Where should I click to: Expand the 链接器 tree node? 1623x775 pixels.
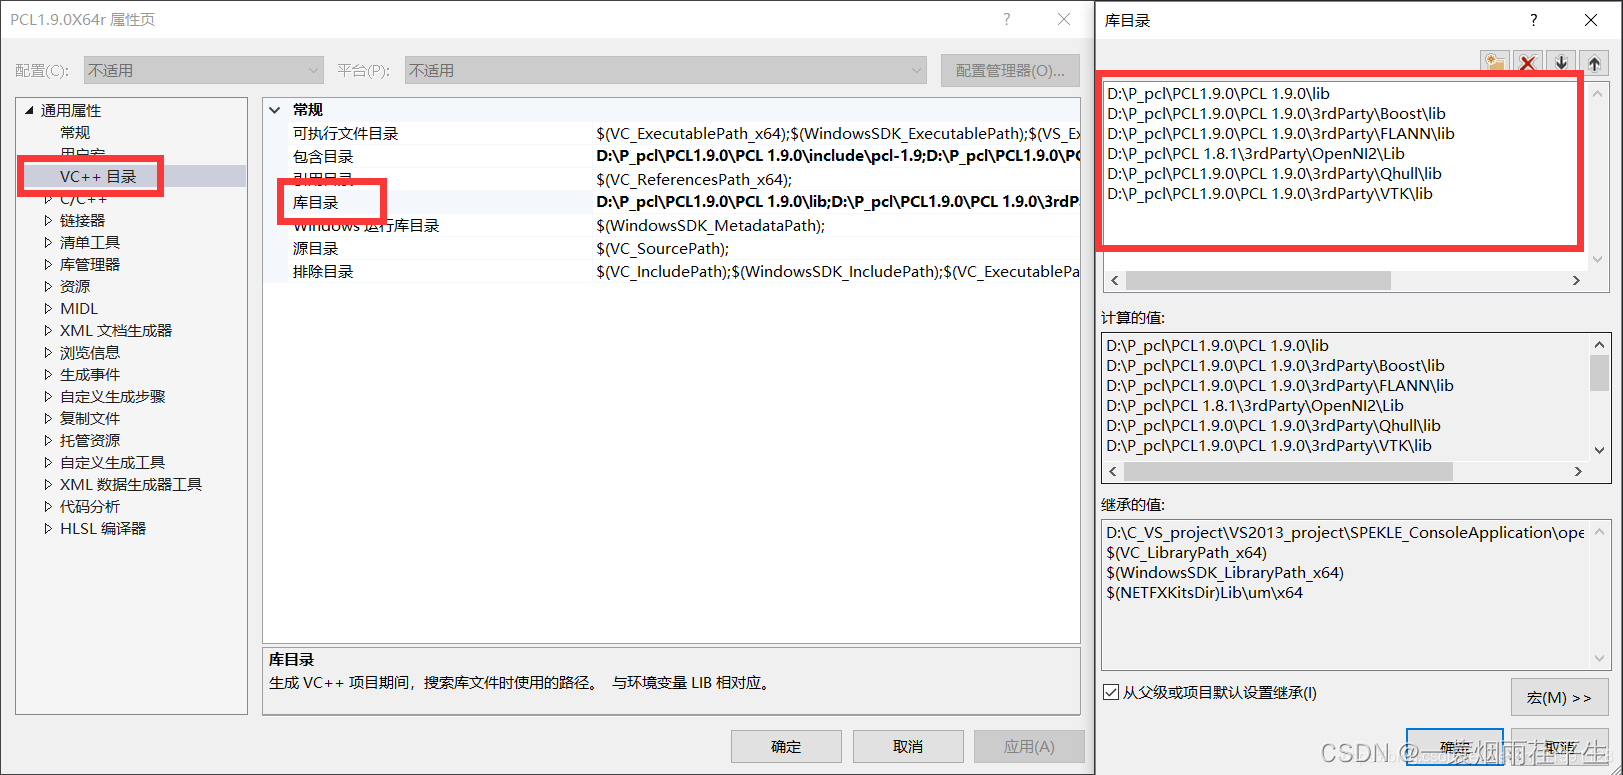coord(48,220)
